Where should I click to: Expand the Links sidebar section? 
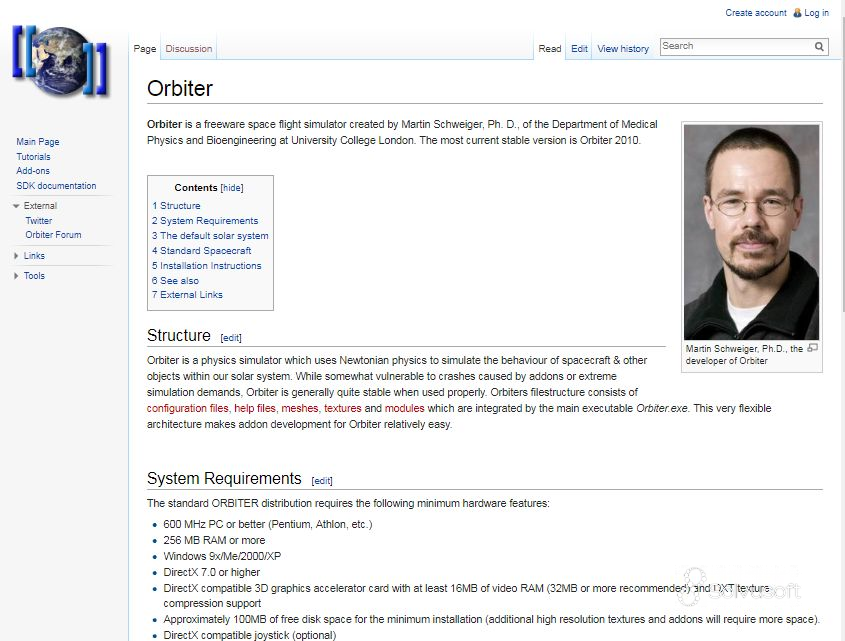coord(16,256)
